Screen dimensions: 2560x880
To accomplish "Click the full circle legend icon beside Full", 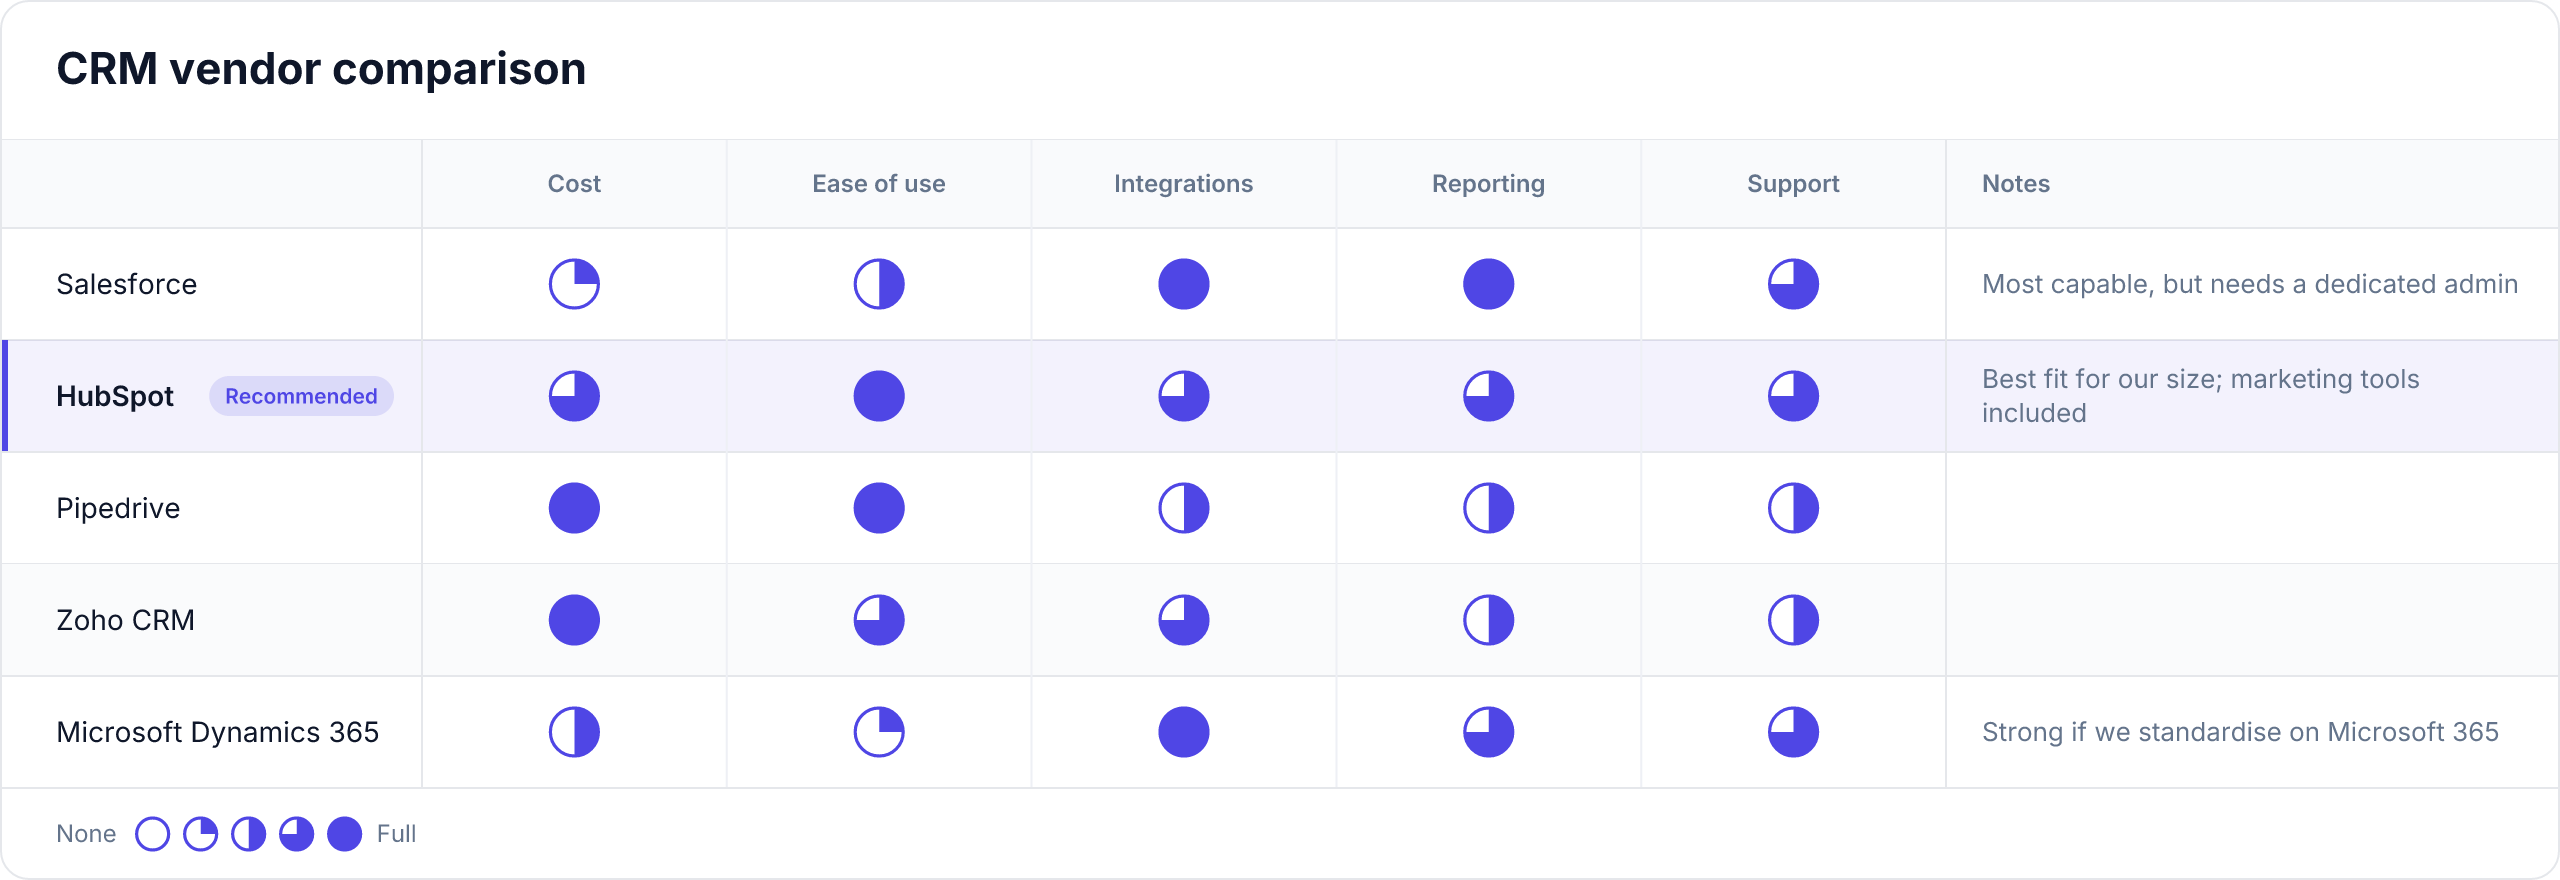I will click(345, 834).
